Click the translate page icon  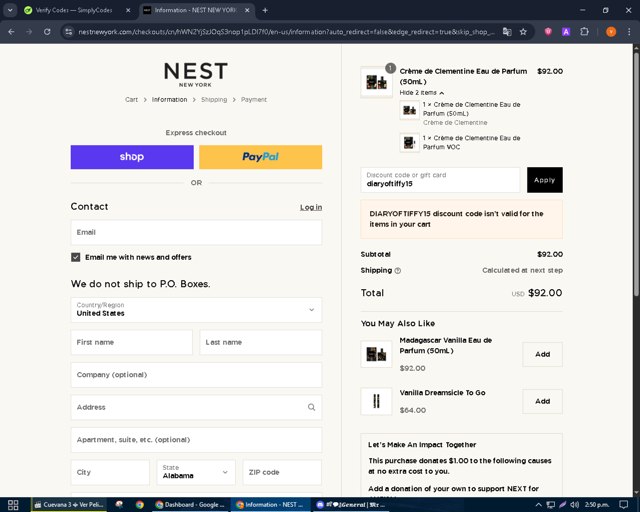[507, 31]
